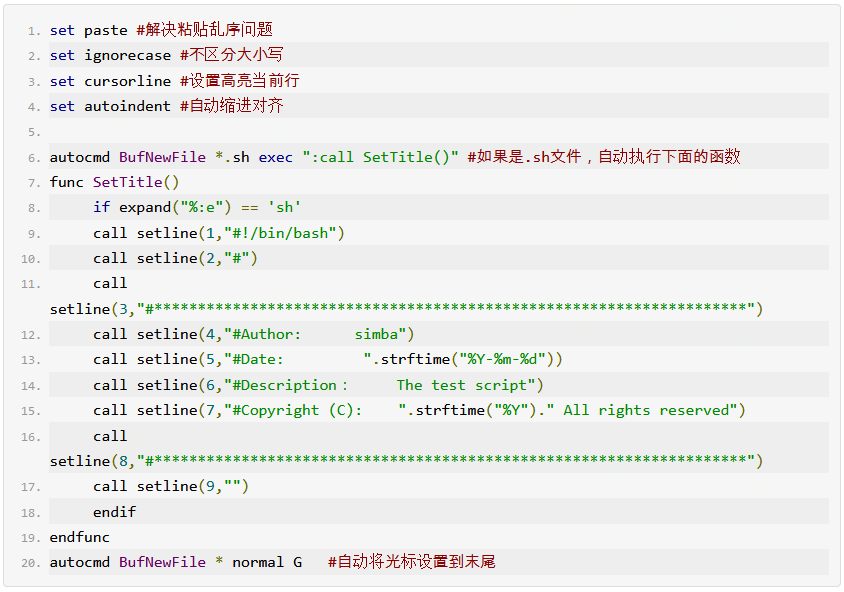
Task: Click 'SetTitle()' in the func declaration
Action: tap(136, 182)
